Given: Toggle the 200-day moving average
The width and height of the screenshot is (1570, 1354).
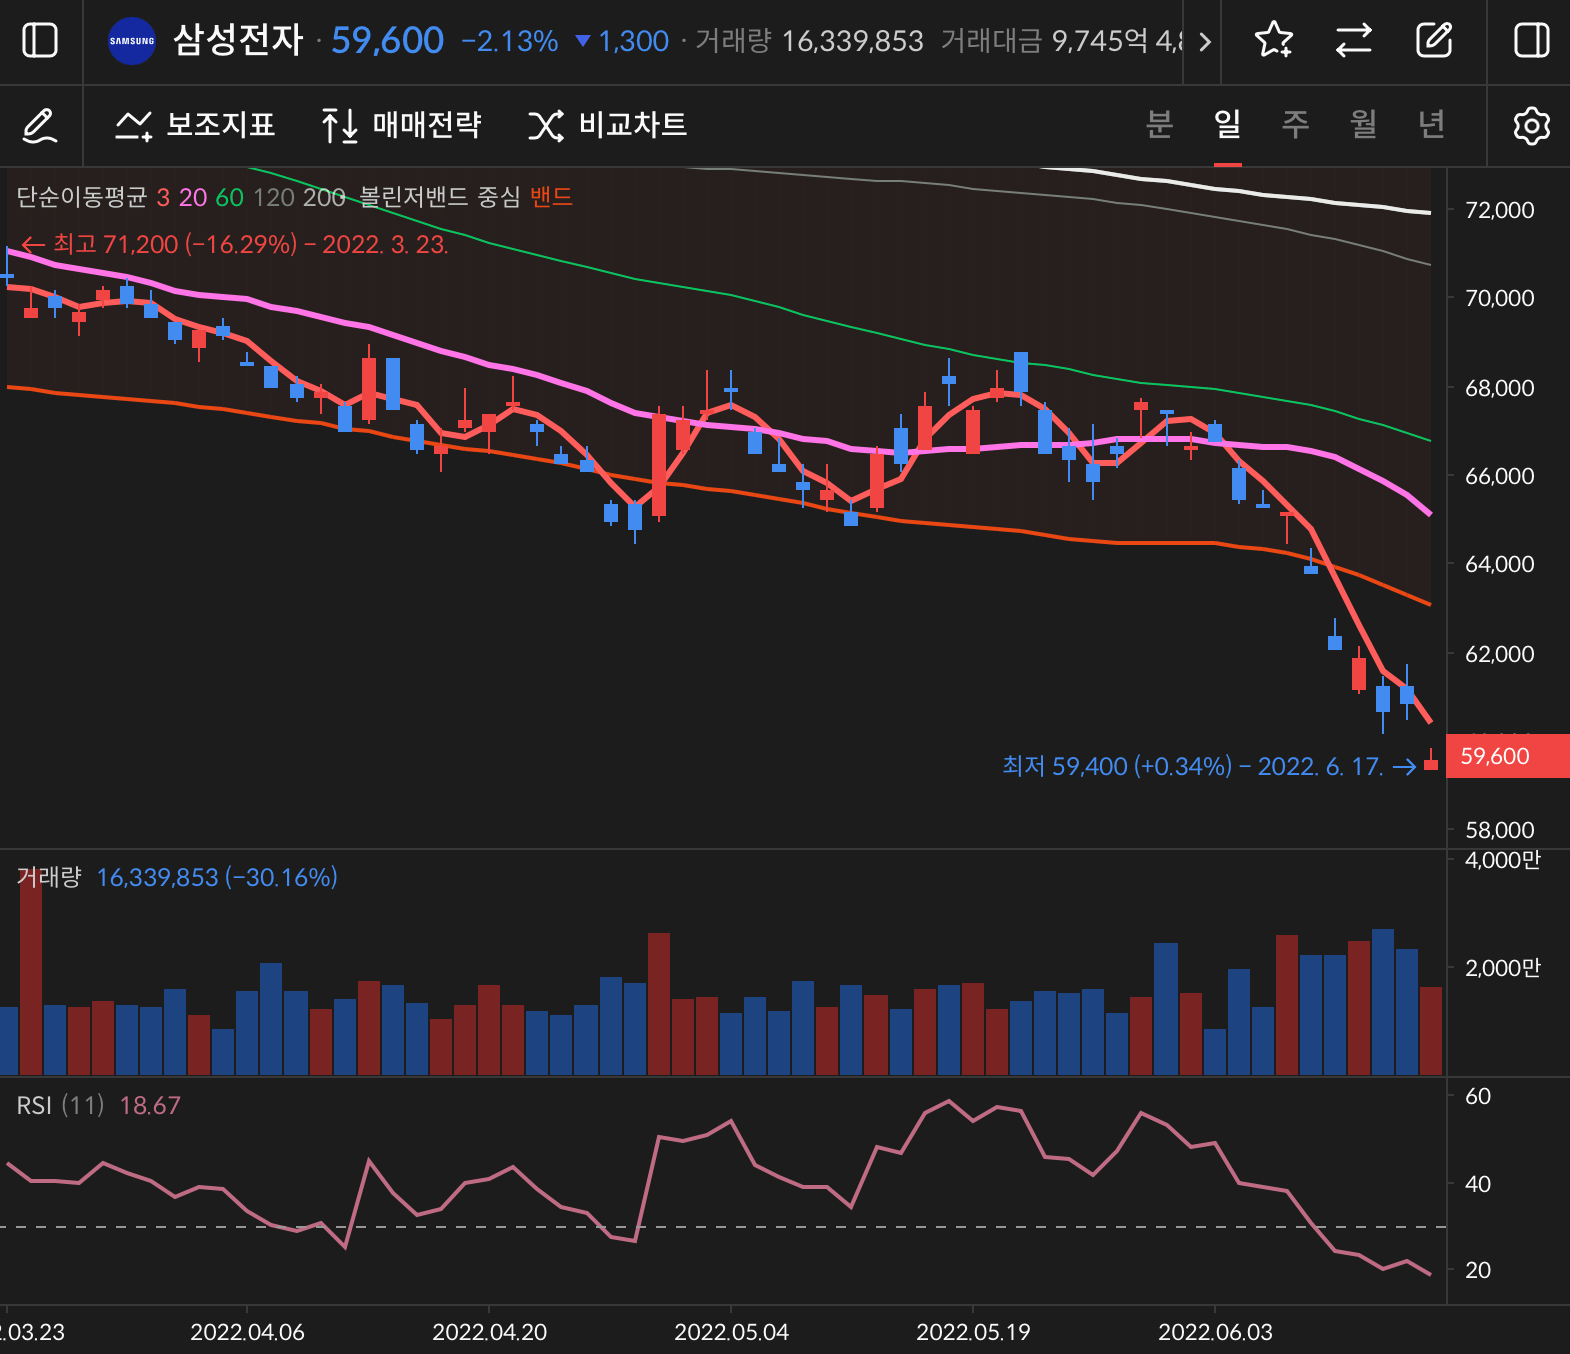Looking at the screenshot, I should 324,197.
